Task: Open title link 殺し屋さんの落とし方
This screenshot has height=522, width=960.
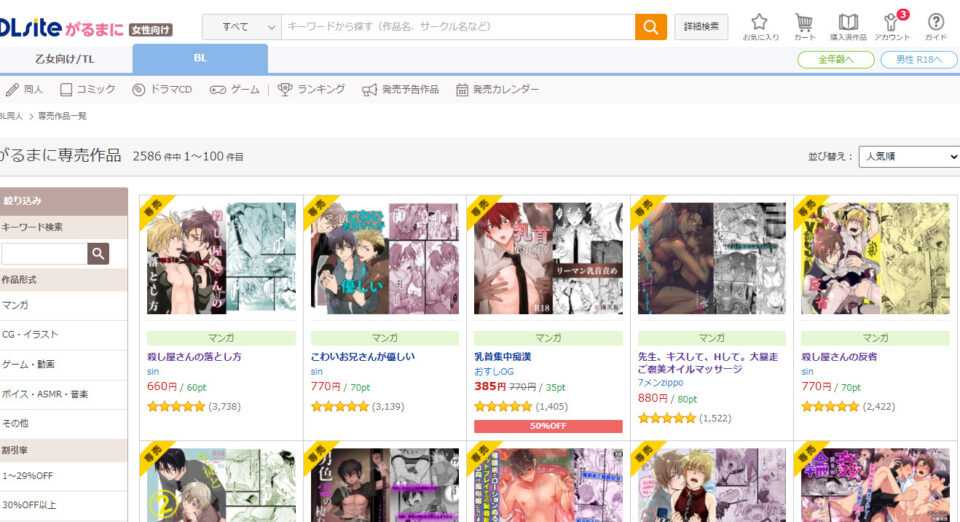Action: (194, 357)
